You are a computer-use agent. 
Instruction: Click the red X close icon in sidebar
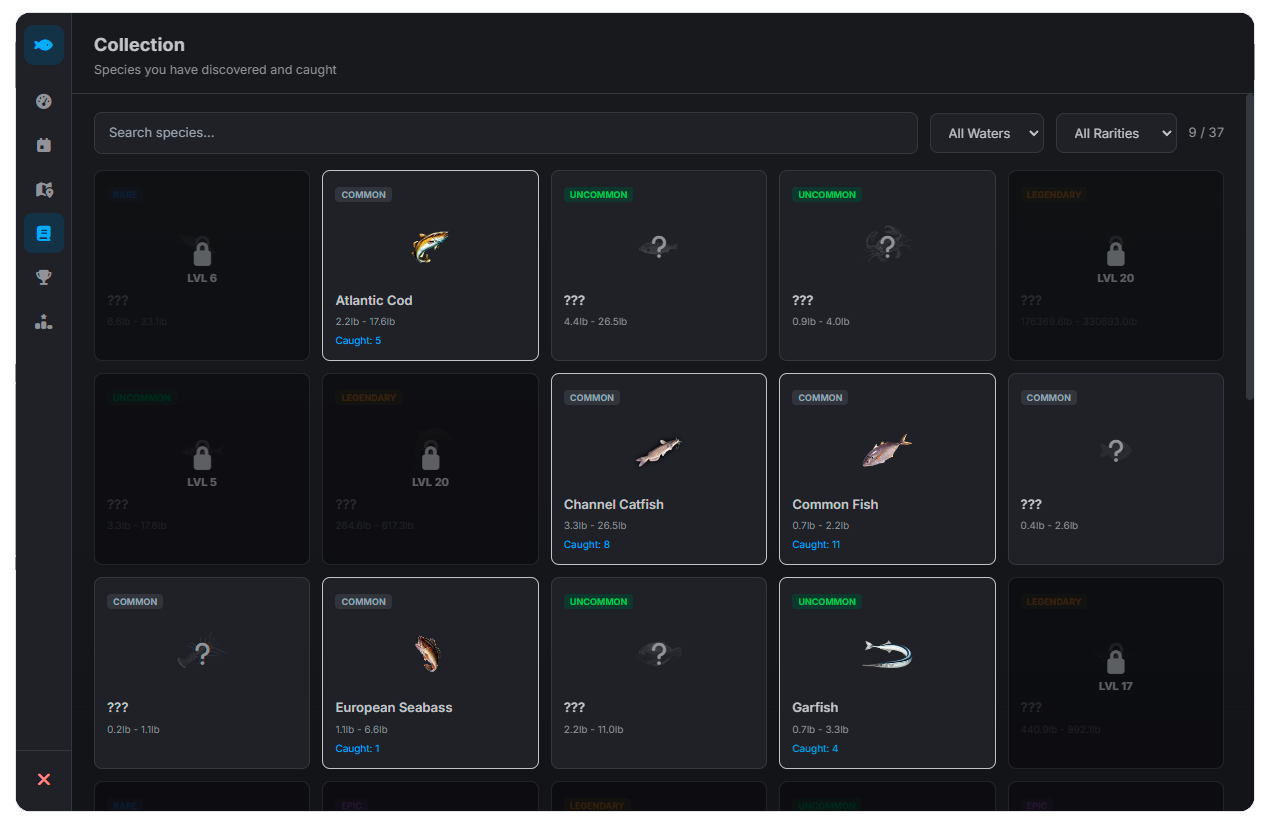click(44, 779)
